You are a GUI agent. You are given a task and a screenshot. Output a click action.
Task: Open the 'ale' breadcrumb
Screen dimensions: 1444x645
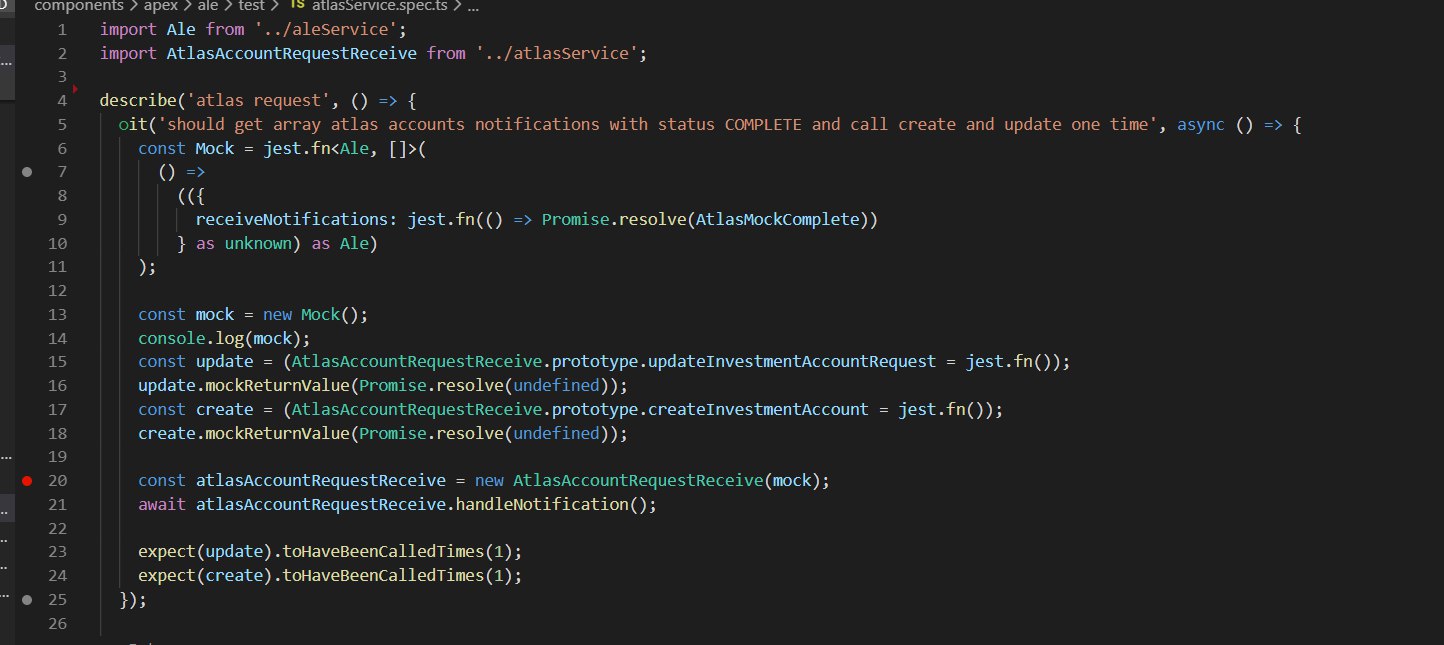click(x=207, y=6)
